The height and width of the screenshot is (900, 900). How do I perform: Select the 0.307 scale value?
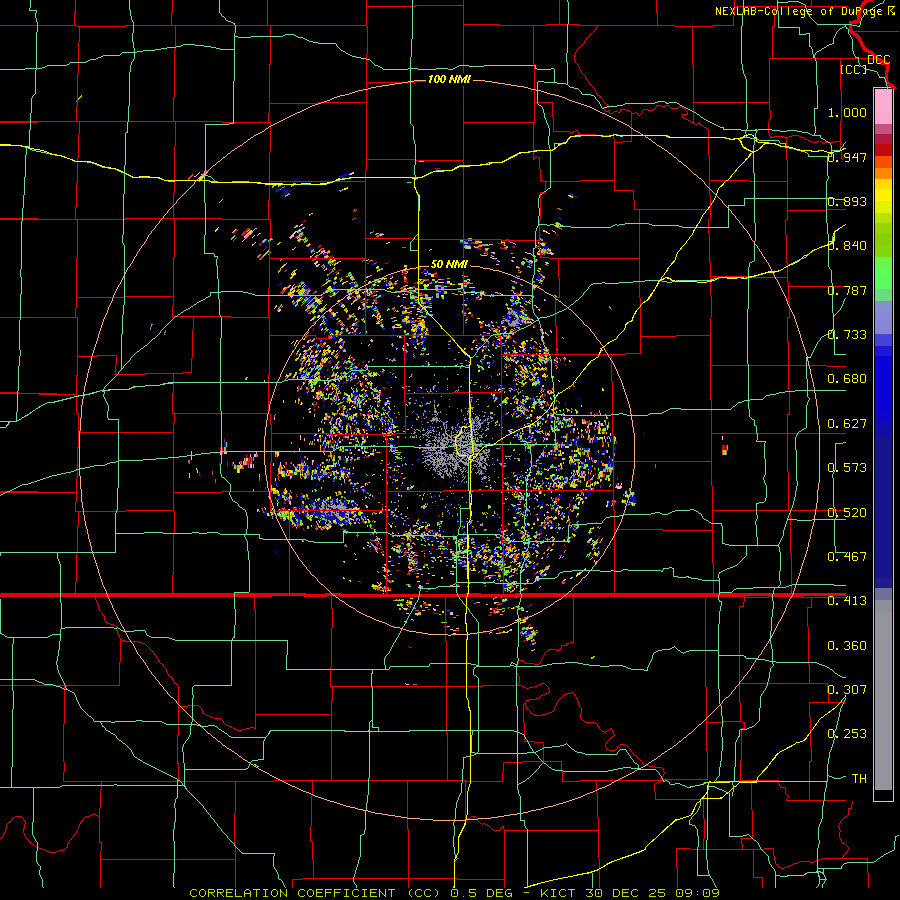point(847,690)
